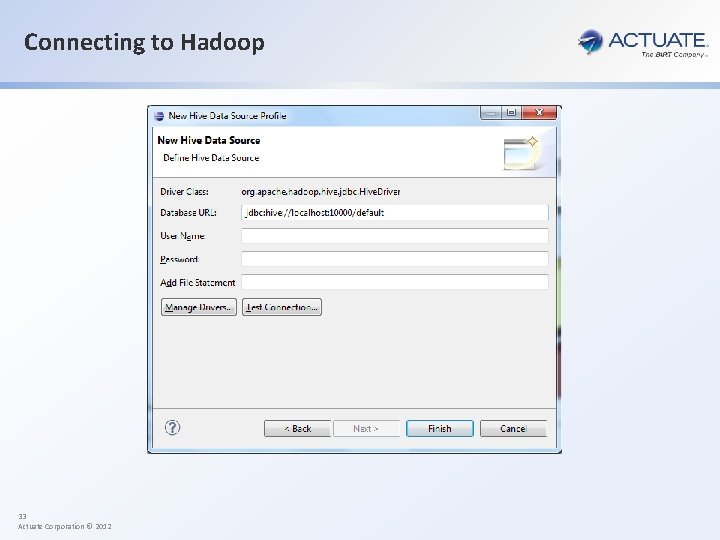Click the Test Connection button
The width and height of the screenshot is (720, 540).
282,307
